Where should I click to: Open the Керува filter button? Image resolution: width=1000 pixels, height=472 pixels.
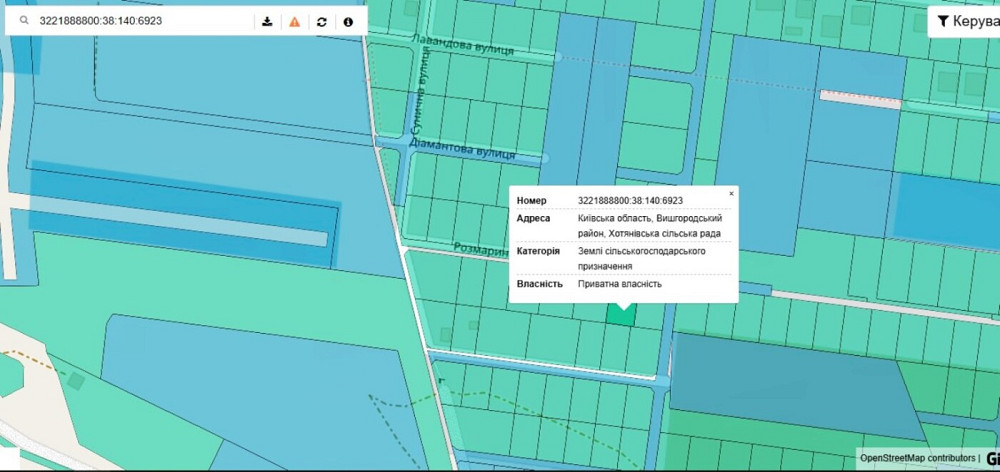coord(965,20)
